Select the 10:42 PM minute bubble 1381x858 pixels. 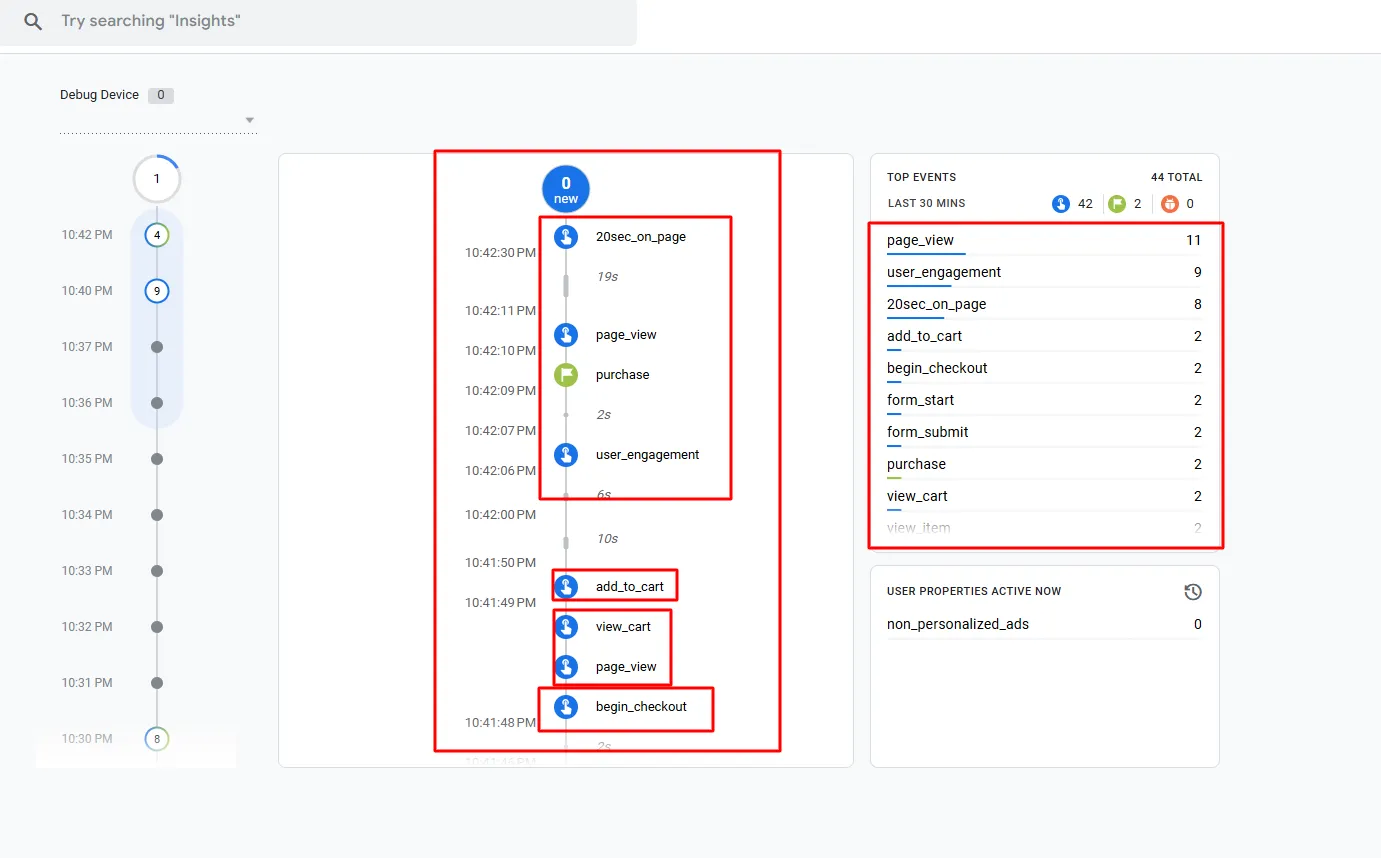[x=157, y=235]
